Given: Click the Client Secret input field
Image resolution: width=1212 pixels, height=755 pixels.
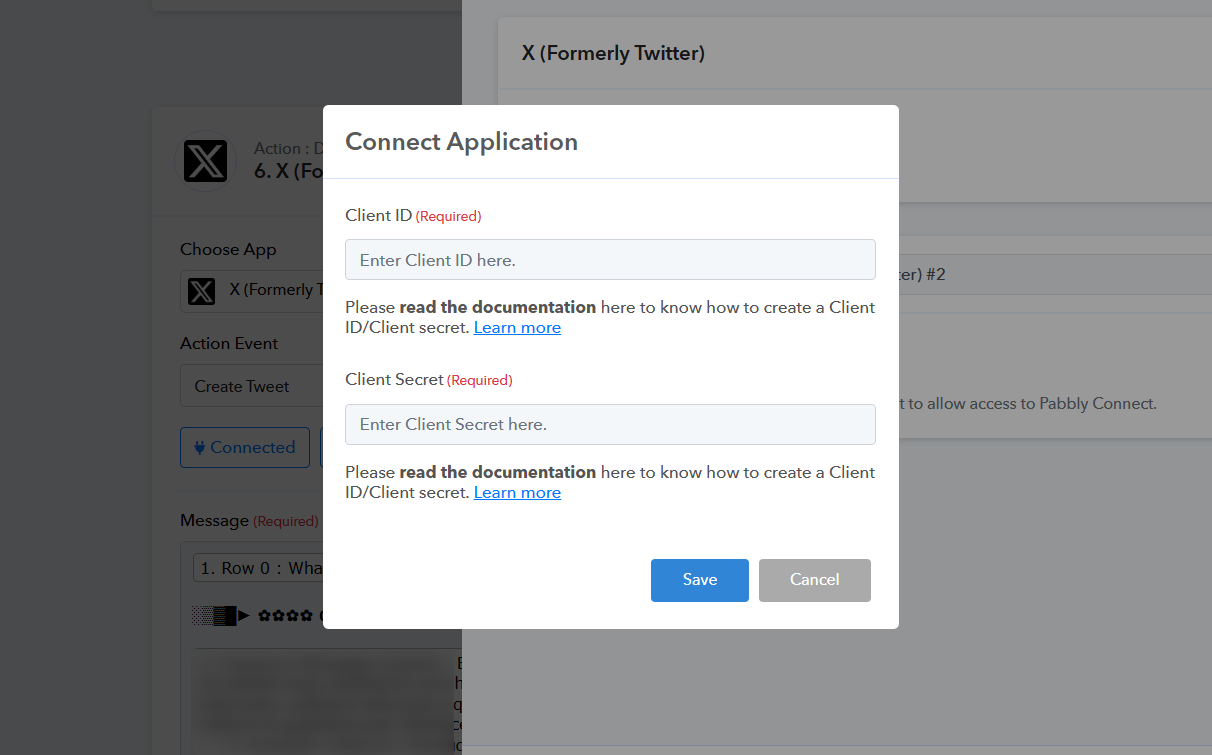Looking at the screenshot, I should point(610,424).
